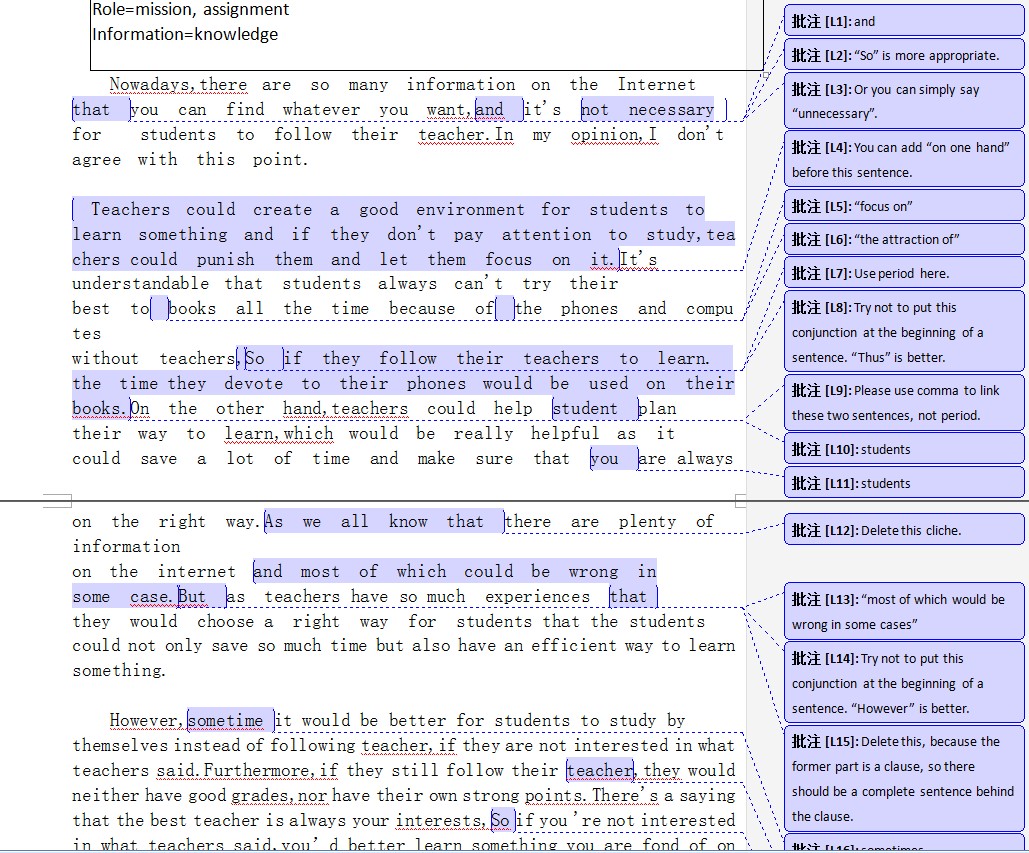Click highlighted "teacher" before "they would neither"
Screen dimensions: 1029x853
(x=600, y=770)
